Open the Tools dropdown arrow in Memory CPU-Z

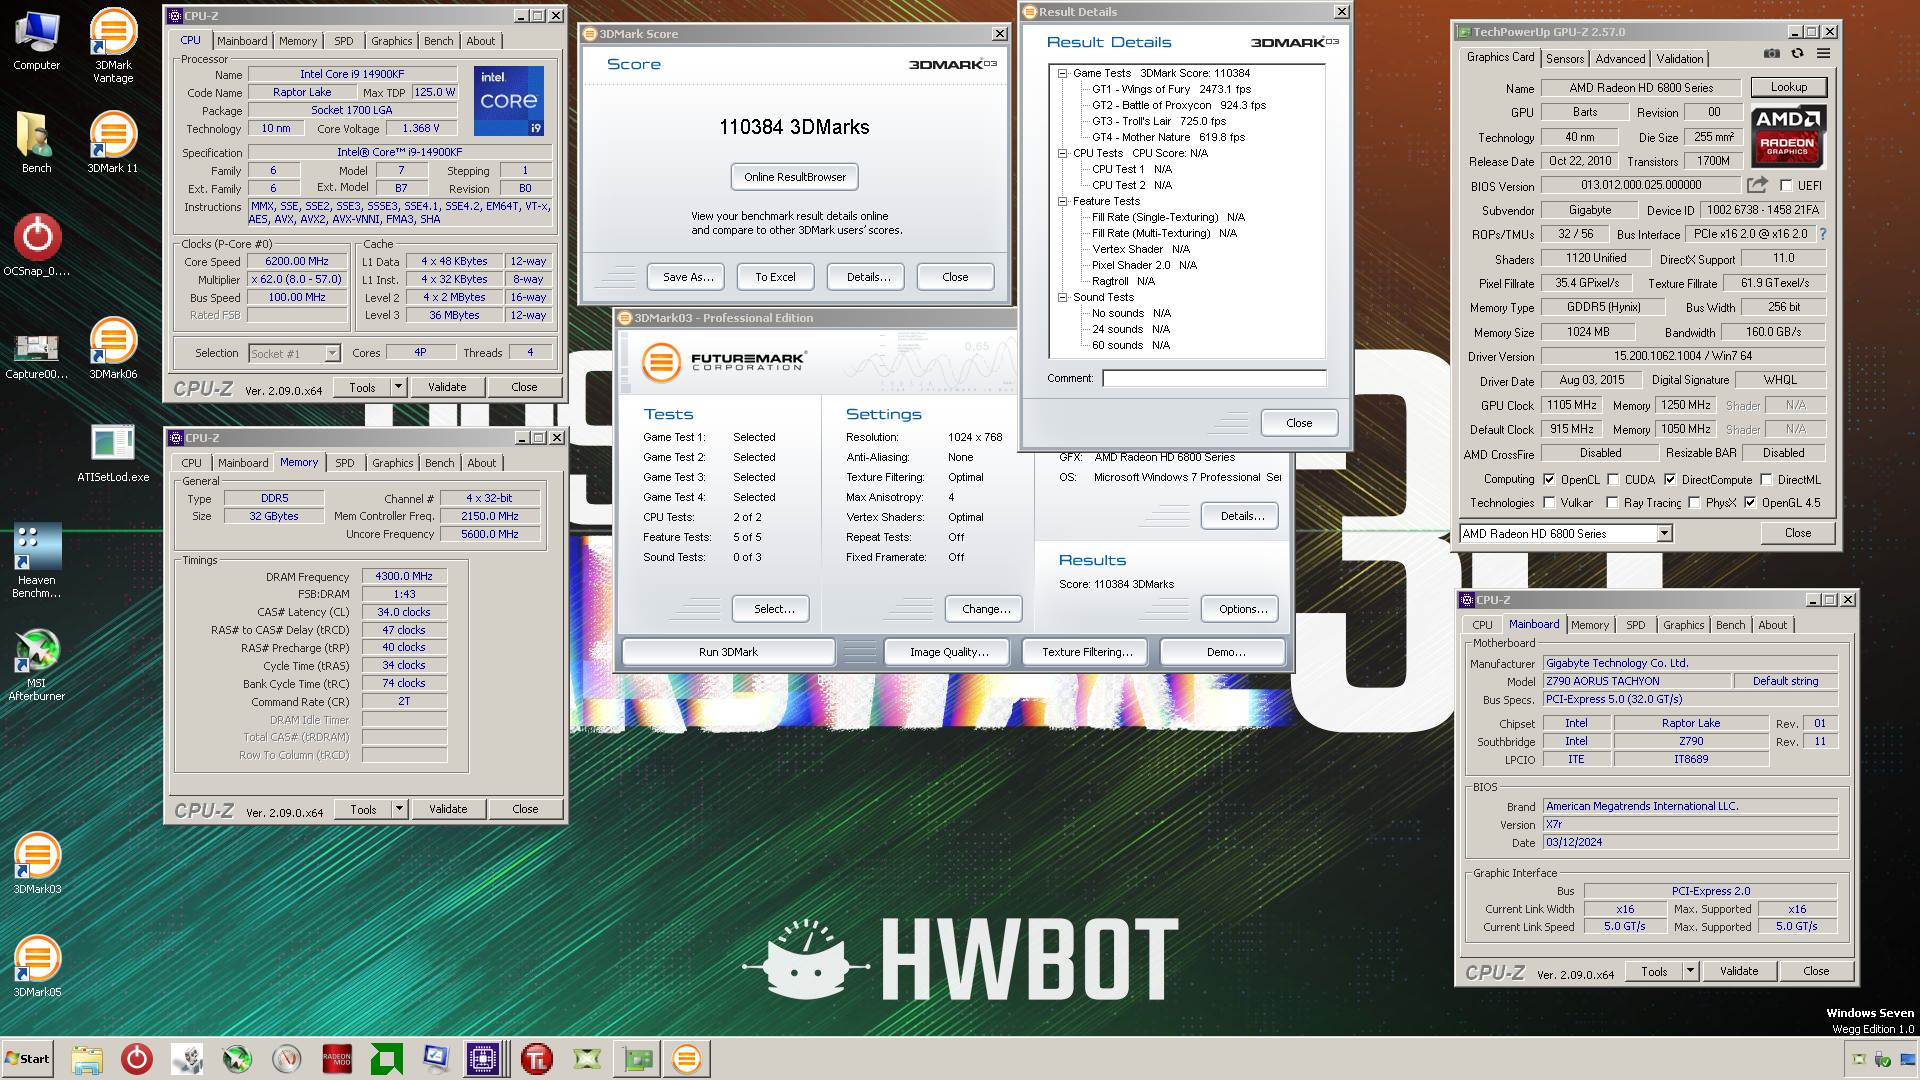pyautogui.click(x=399, y=809)
